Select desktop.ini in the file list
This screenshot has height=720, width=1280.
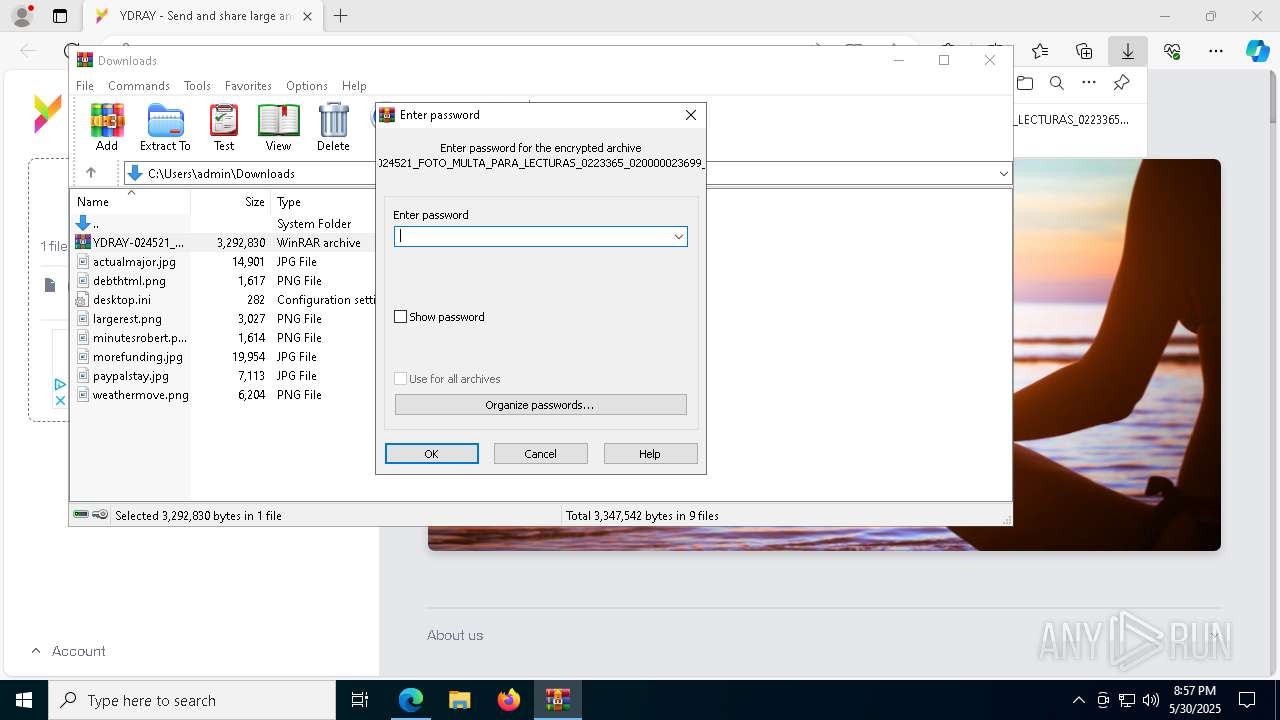pyautogui.click(x=122, y=300)
